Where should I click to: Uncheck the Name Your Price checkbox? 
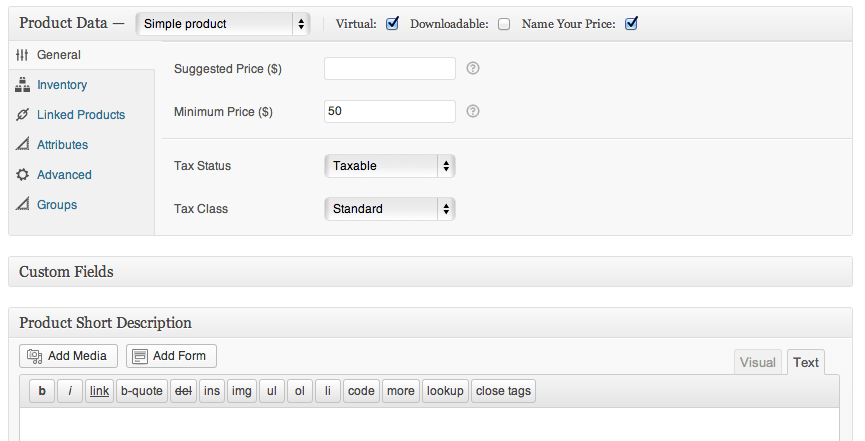(x=631, y=23)
